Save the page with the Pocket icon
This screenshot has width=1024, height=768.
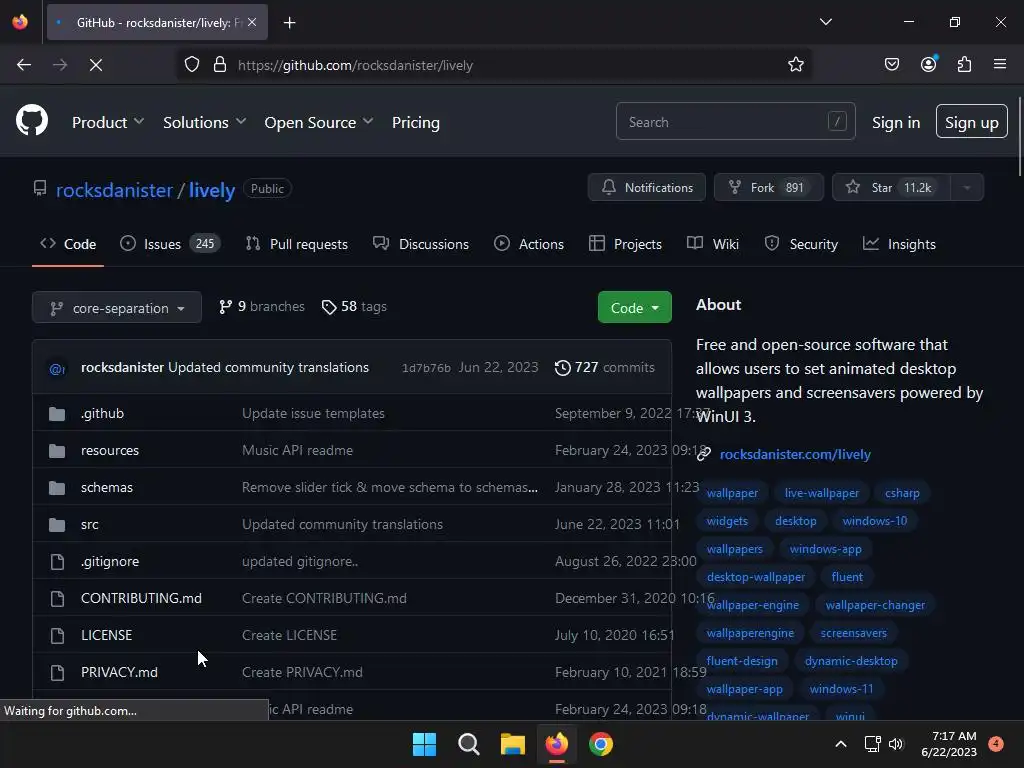891,64
